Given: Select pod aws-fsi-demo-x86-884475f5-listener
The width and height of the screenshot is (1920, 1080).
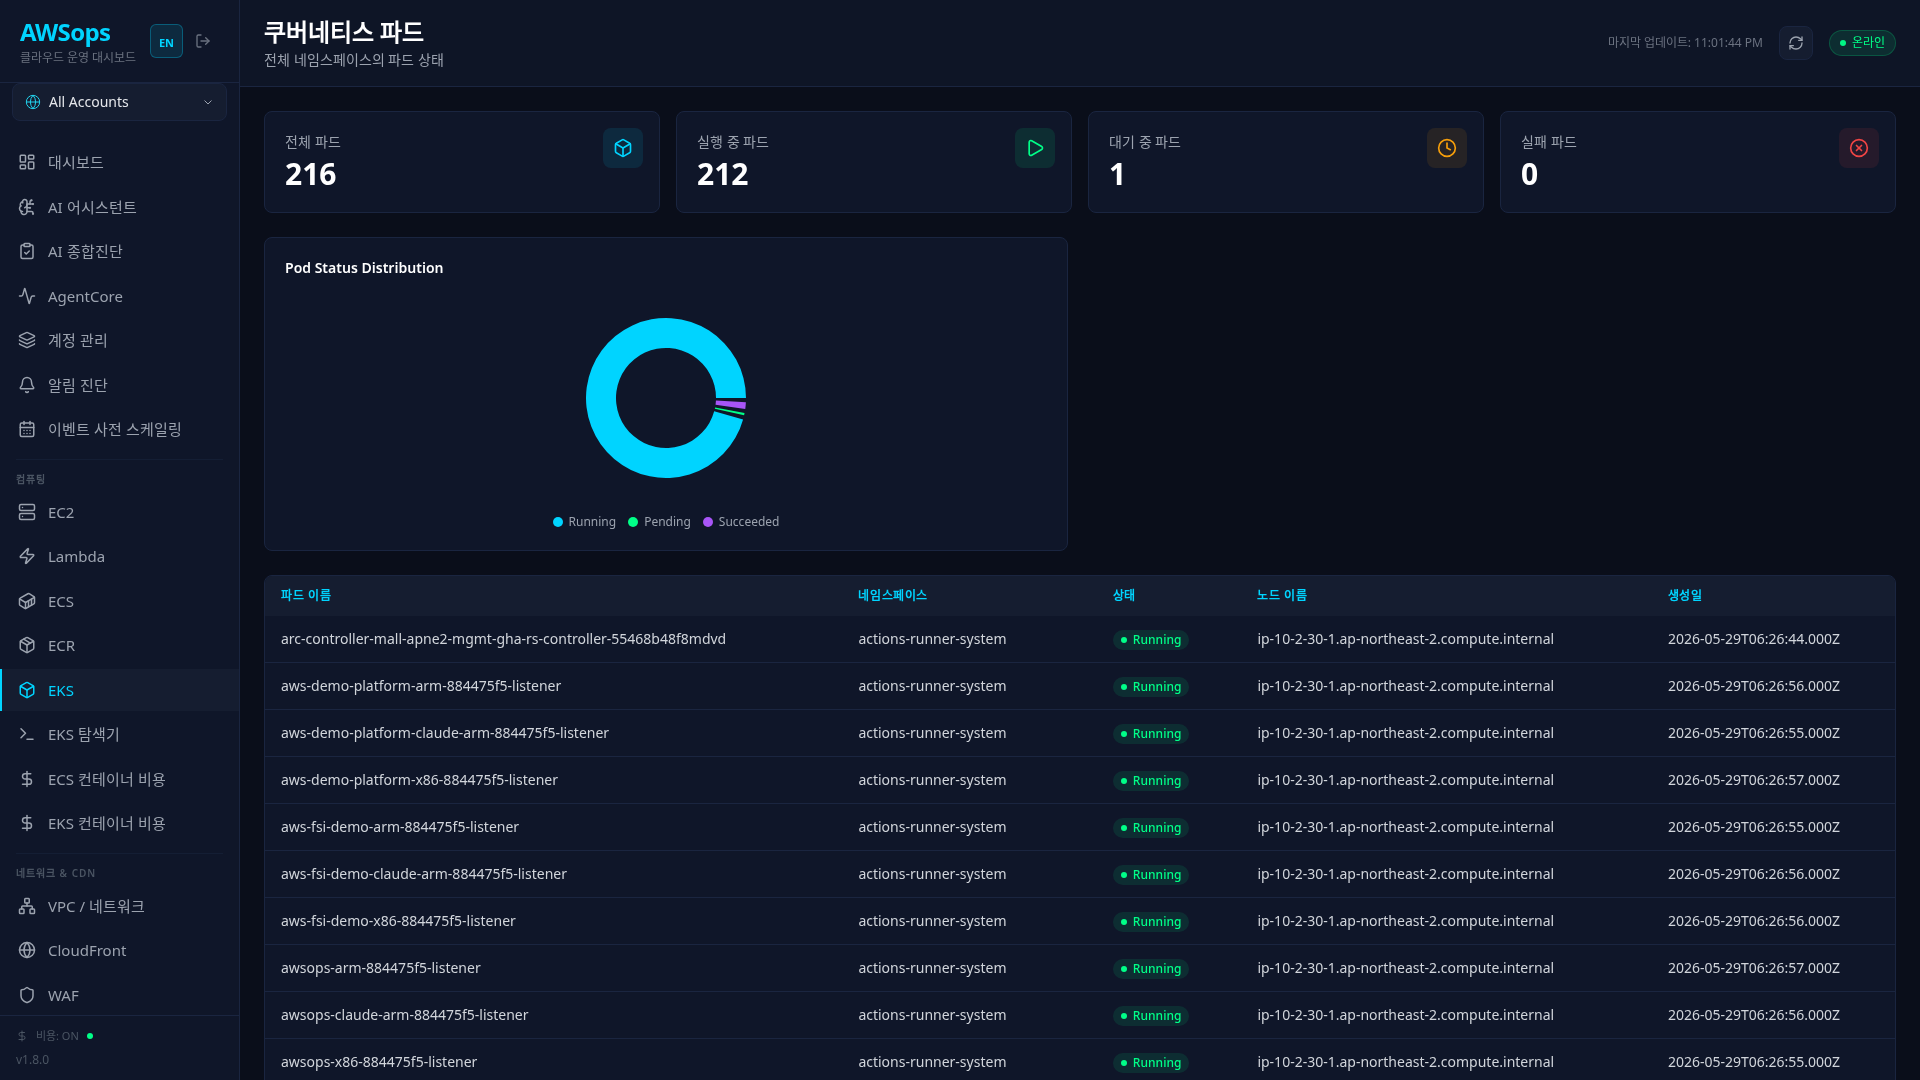Looking at the screenshot, I should point(1080,921).
